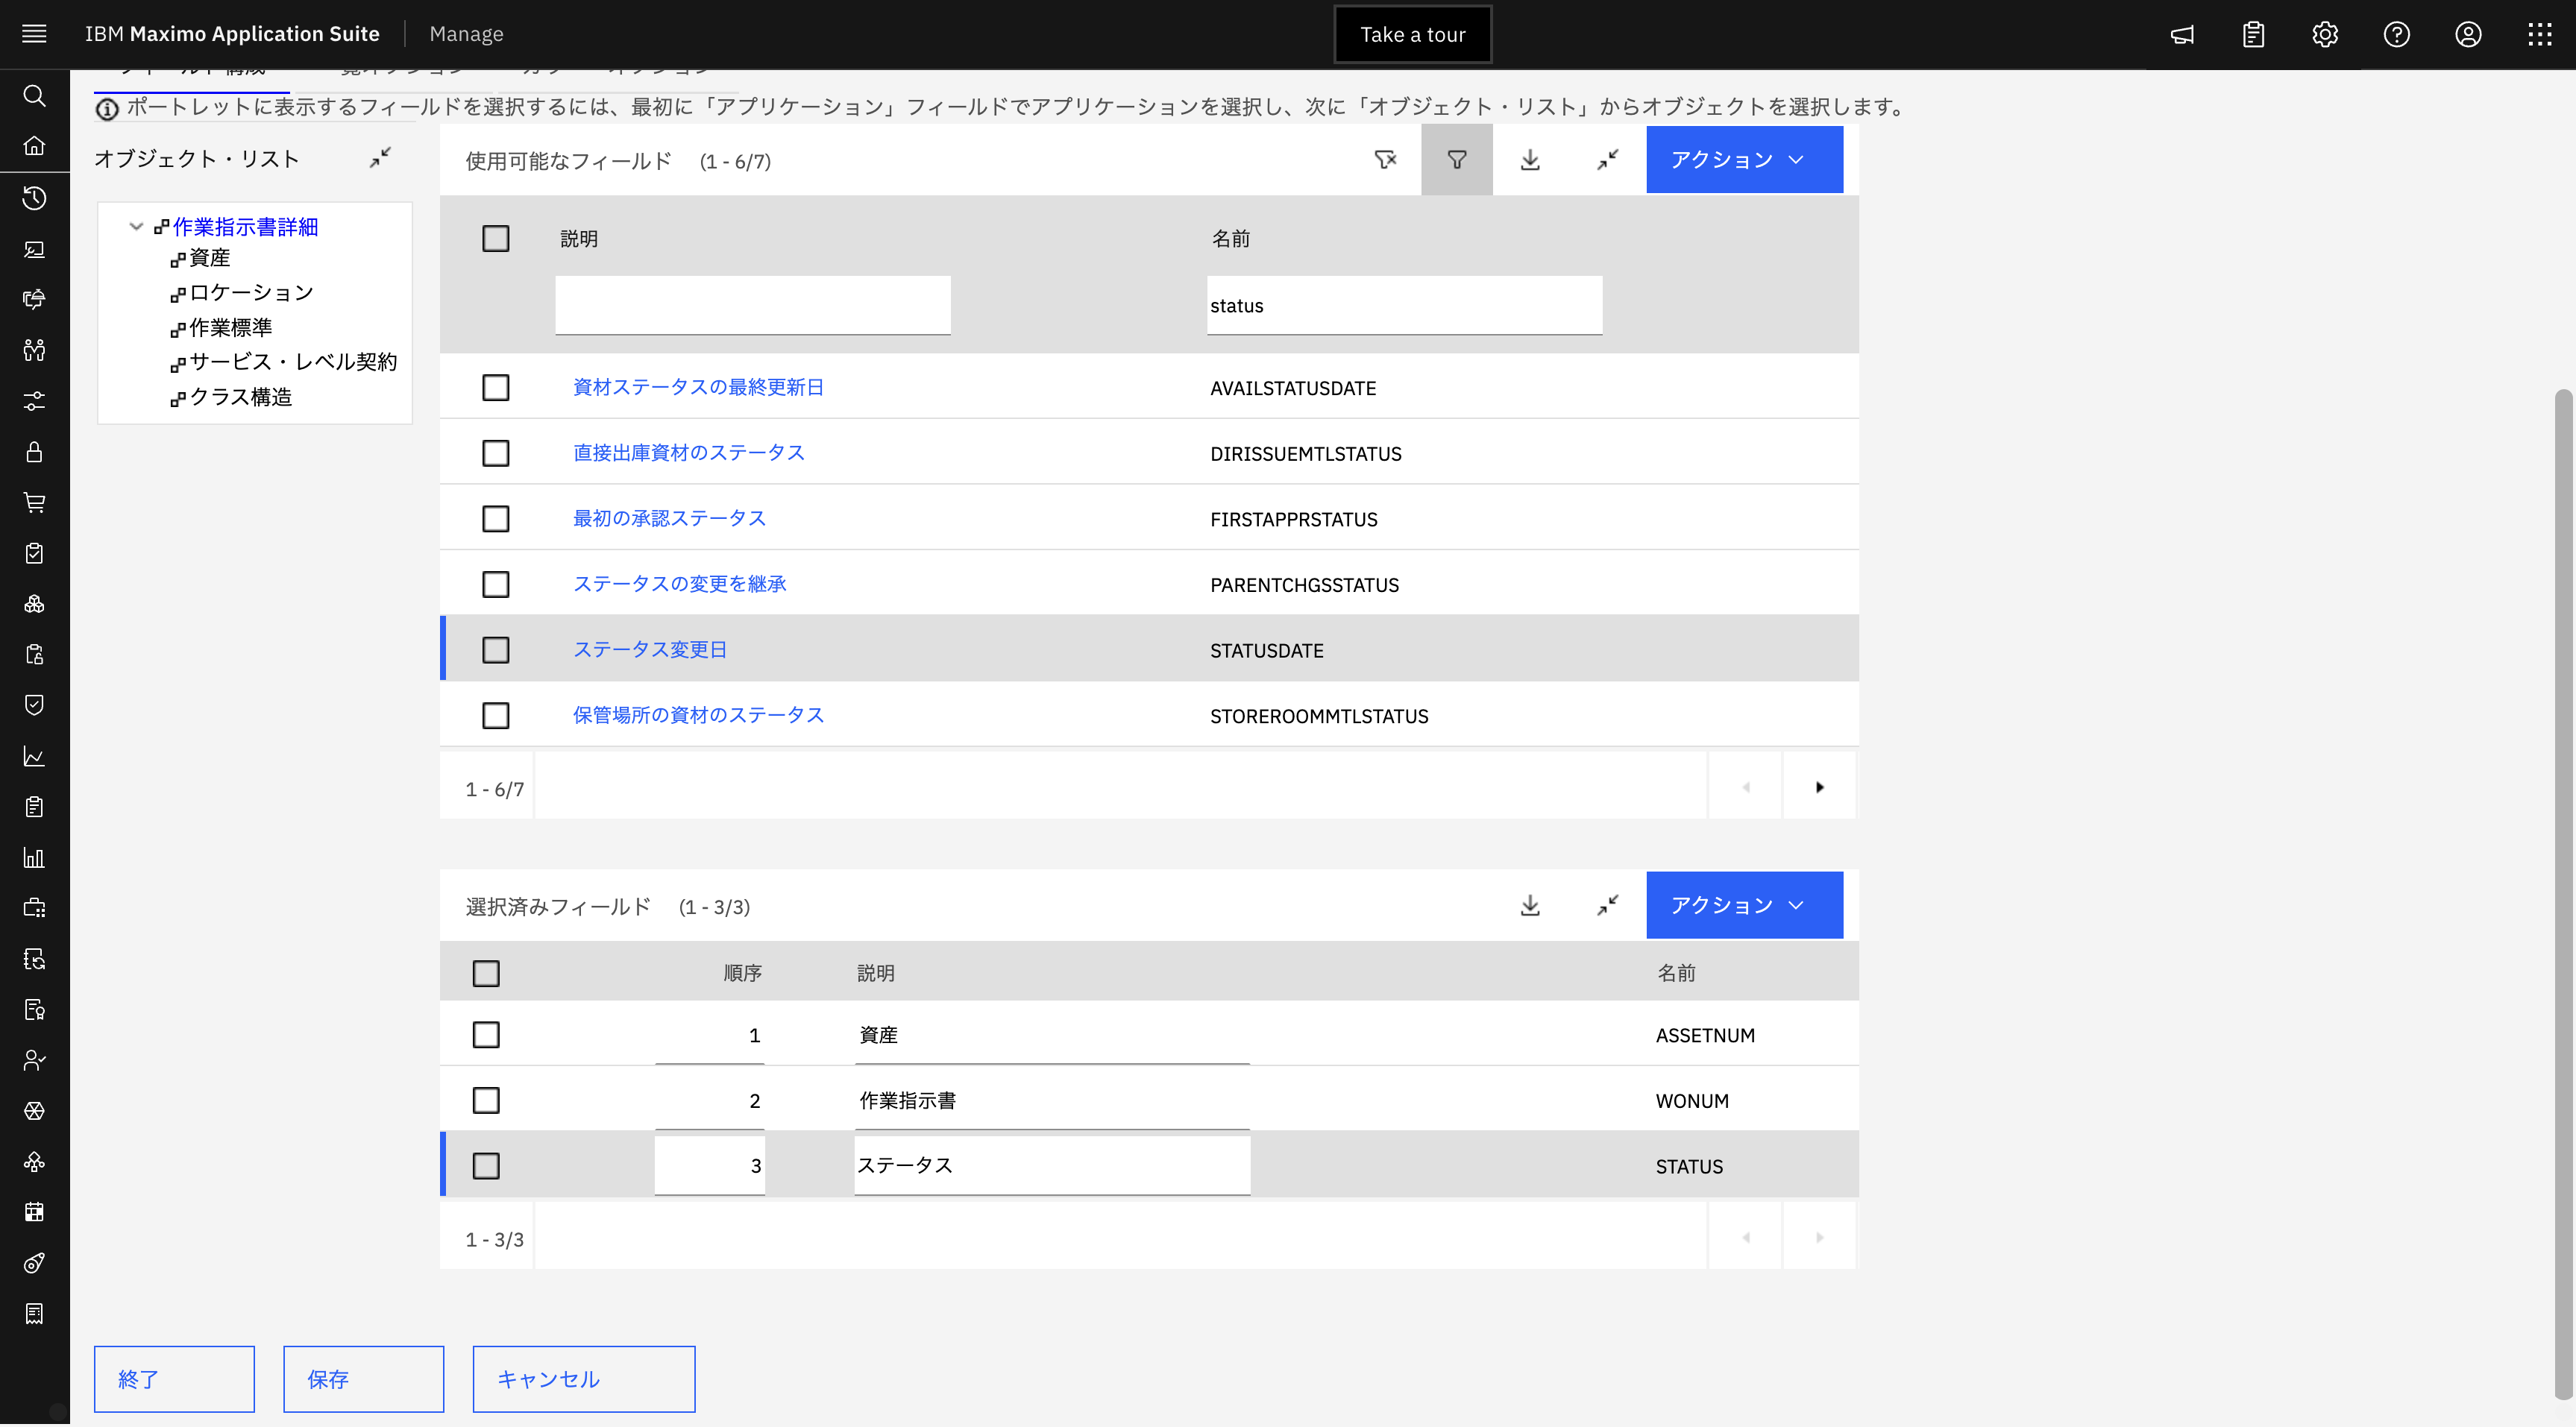Open the hamburger navigation menu
This screenshot has height=1427, width=2576.
pyautogui.click(x=34, y=34)
